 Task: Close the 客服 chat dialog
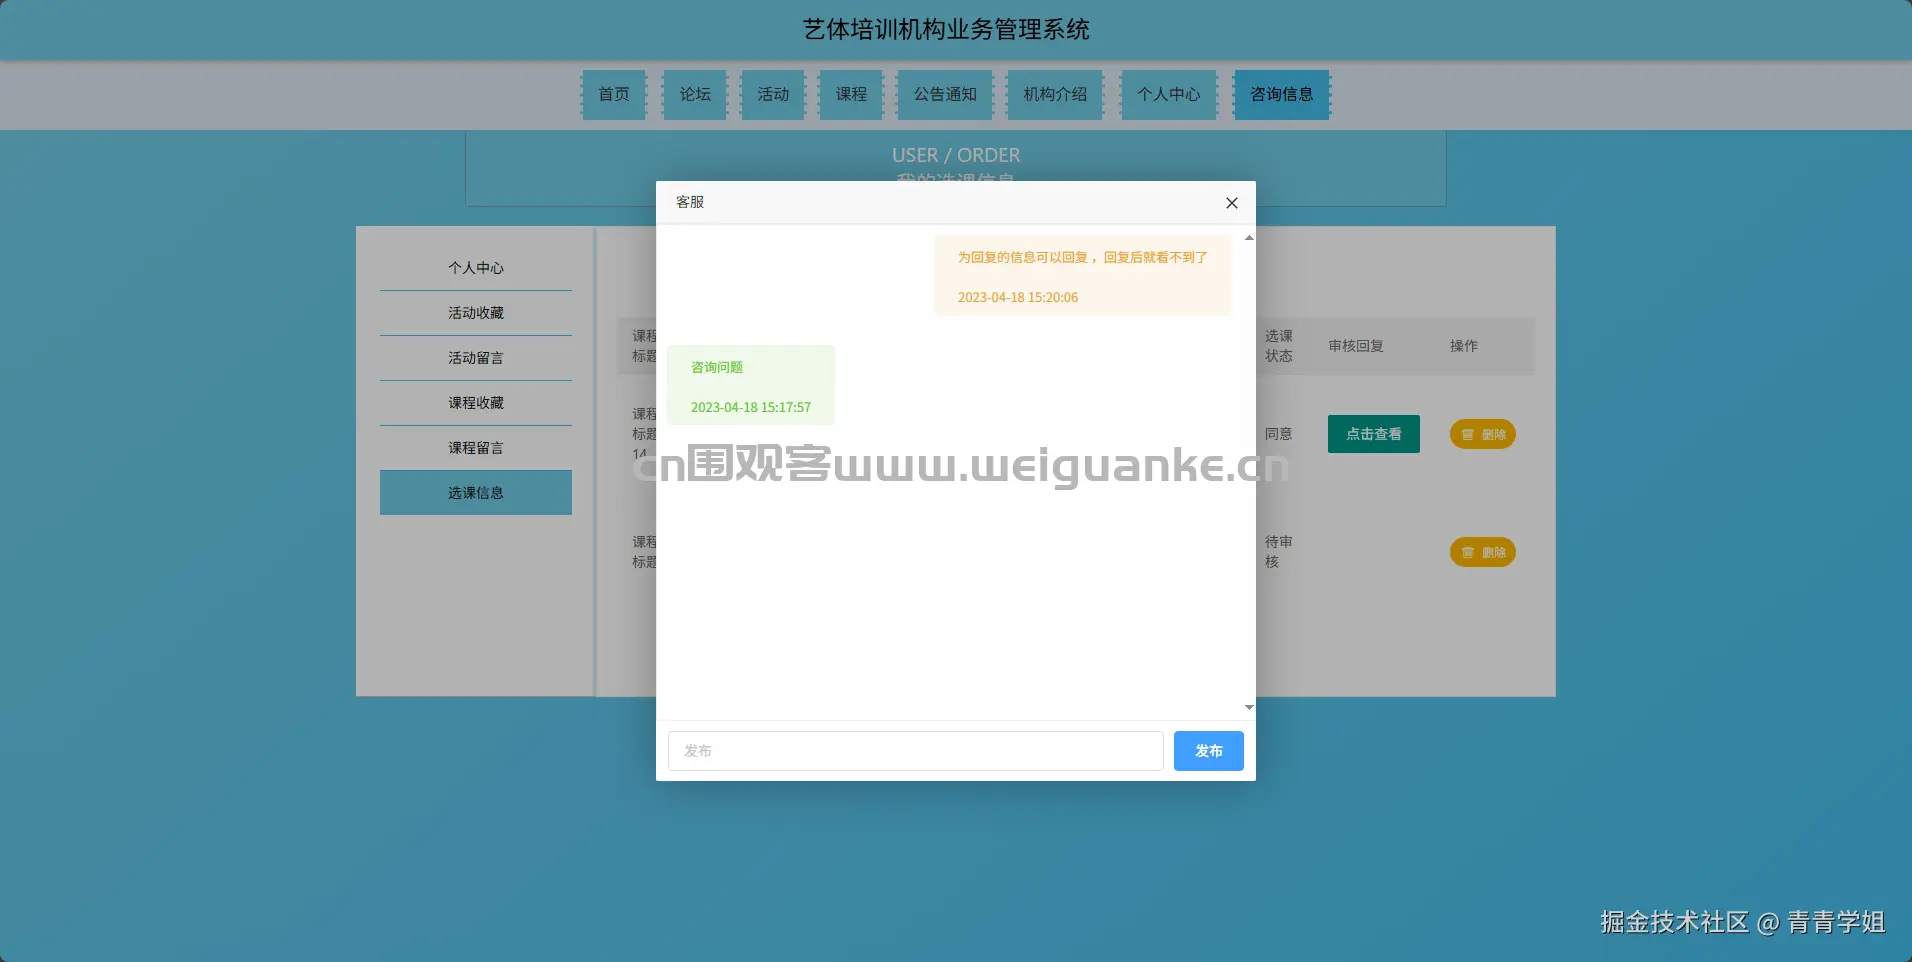1231,203
